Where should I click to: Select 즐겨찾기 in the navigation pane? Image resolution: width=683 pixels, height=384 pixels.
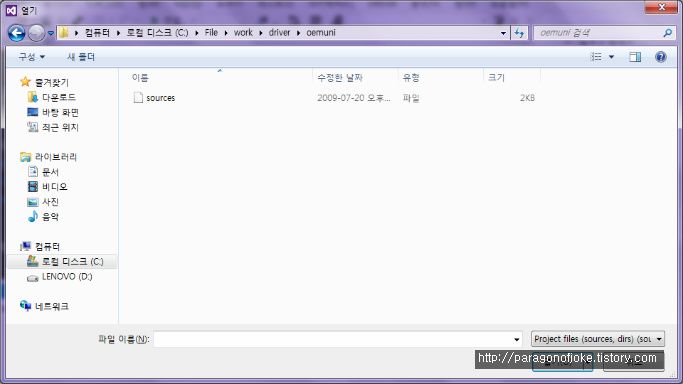pos(52,82)
